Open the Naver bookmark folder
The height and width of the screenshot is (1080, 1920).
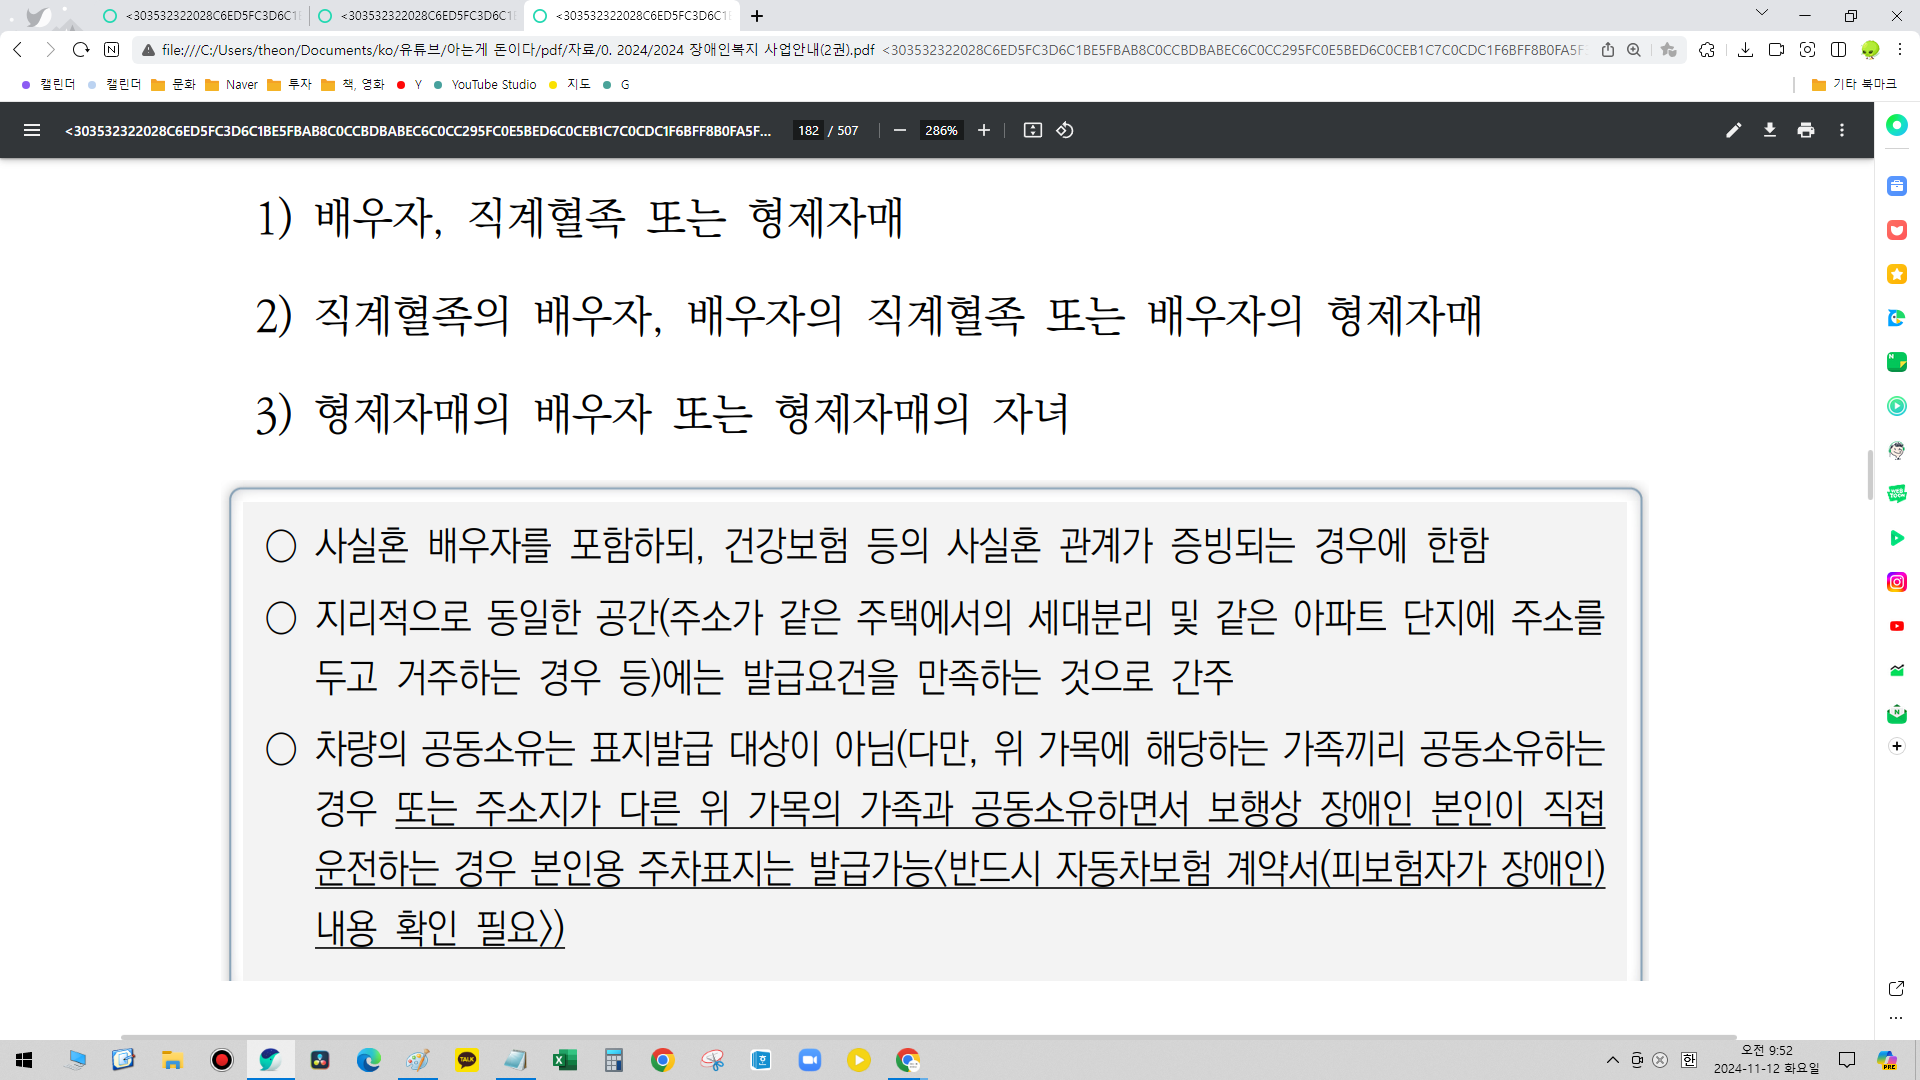(x=232, y=85)
